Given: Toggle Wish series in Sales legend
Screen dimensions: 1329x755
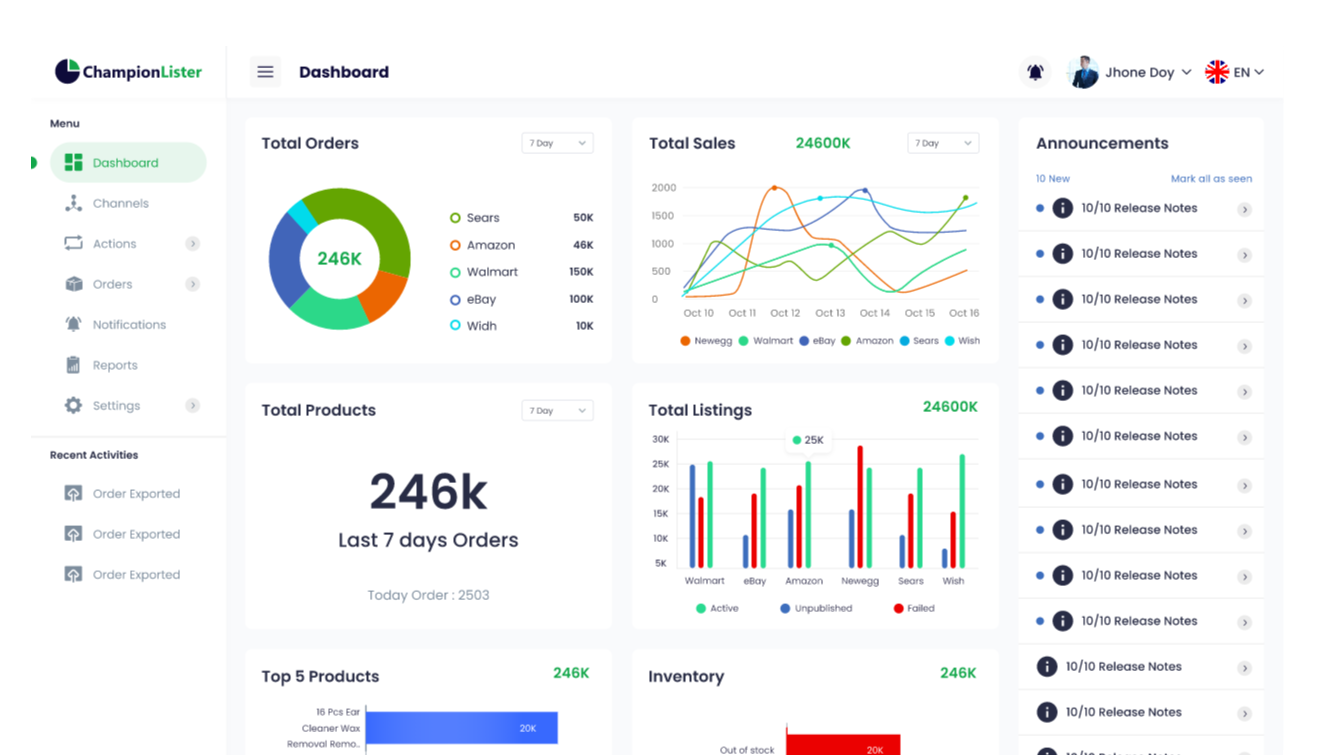Looking at the screenshot, I should coord(962,341).
